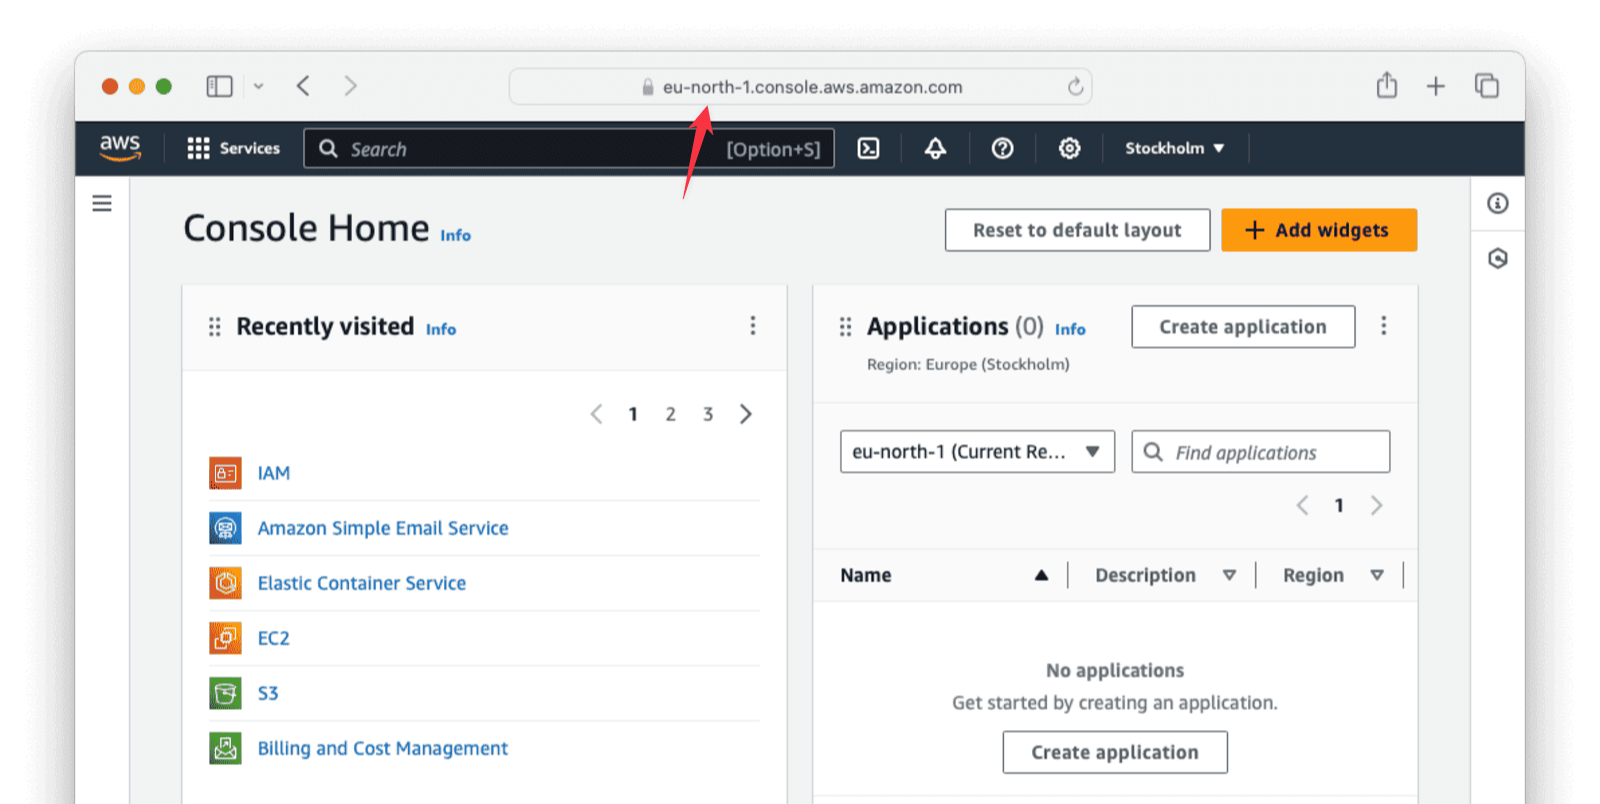Open the EC2 link
Viewport: 1600px width, 804px height.
click(274, 638)
